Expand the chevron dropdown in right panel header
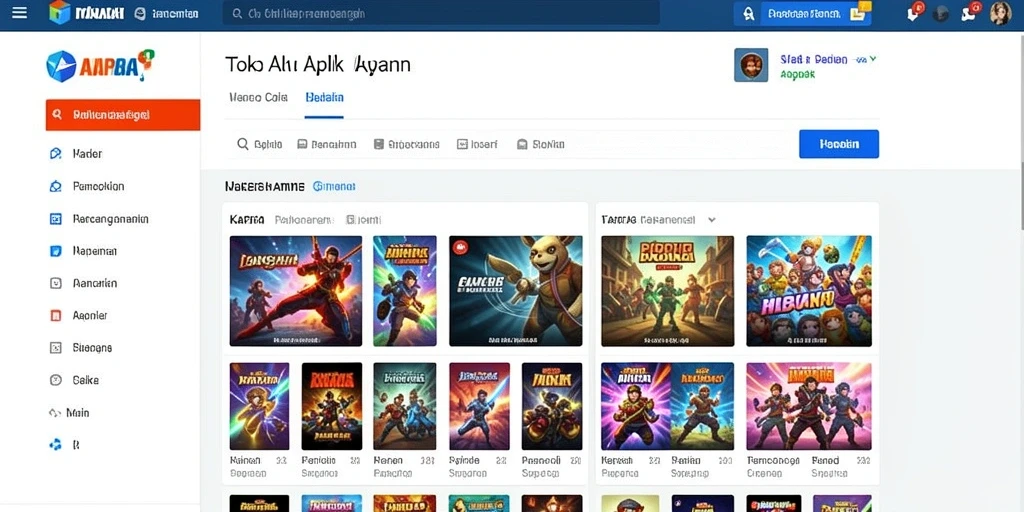This screenshot has width=1024, height=512. coord(712,220)
